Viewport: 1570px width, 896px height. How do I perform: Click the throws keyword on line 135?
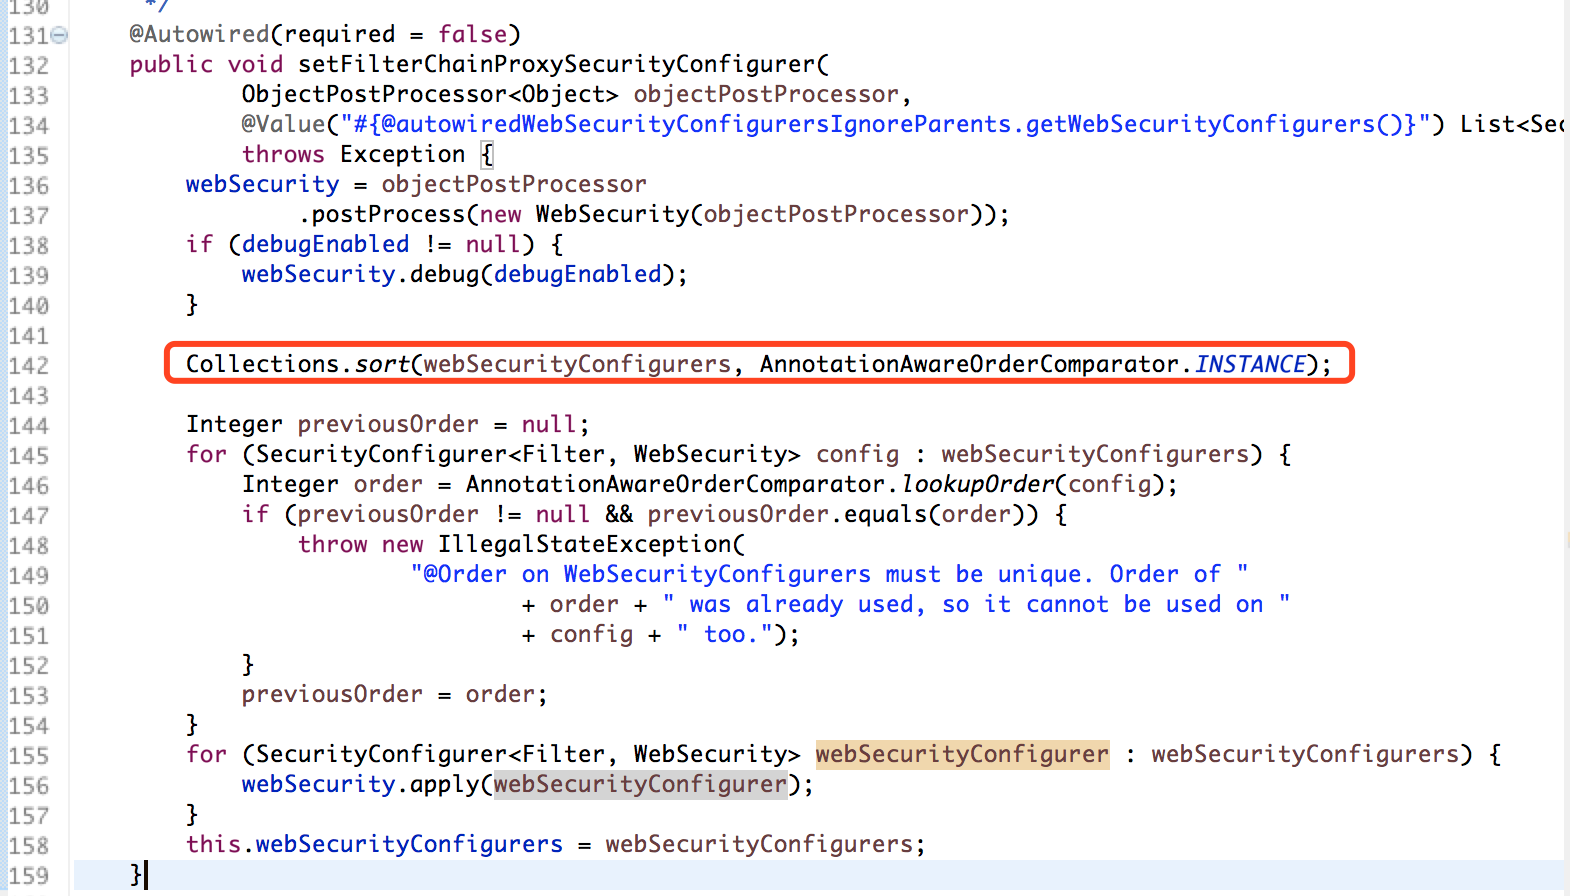(x=283, y=154)
